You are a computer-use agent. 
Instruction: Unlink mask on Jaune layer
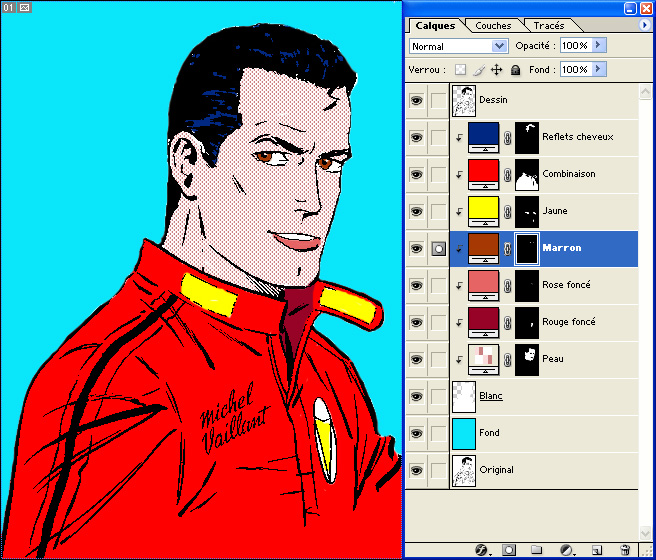click(x=507, y=212)
